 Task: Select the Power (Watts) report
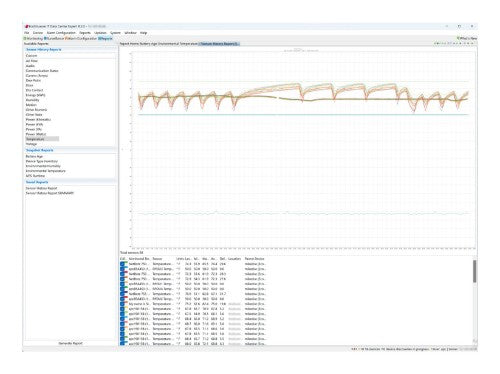[36, 134]
